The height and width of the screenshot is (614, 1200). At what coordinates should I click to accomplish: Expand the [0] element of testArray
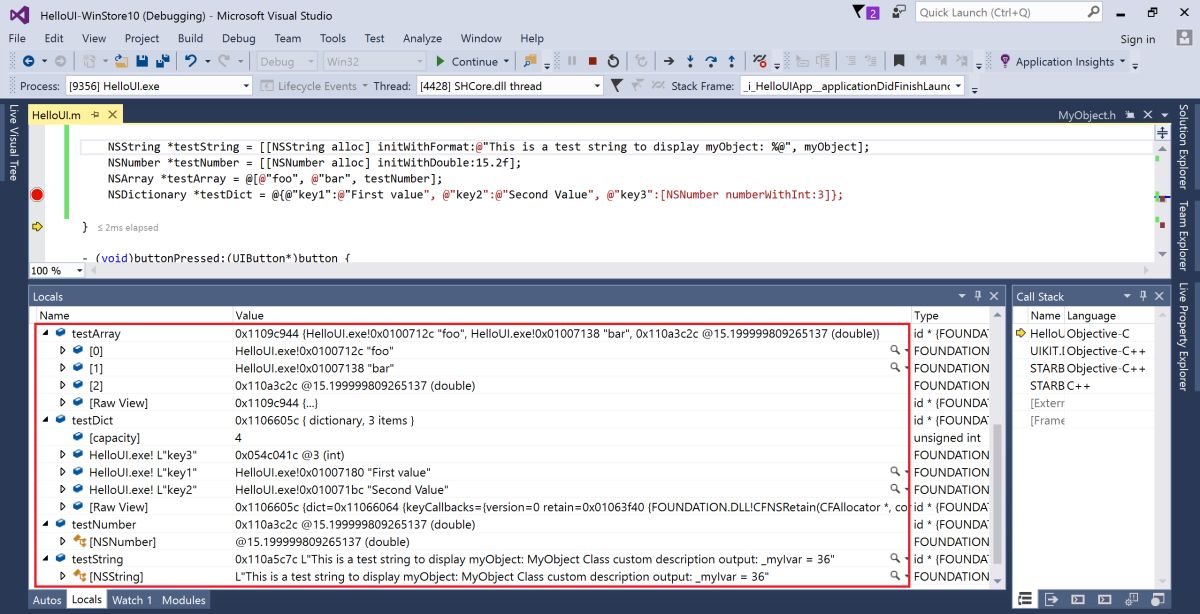[x=63, y=351]
